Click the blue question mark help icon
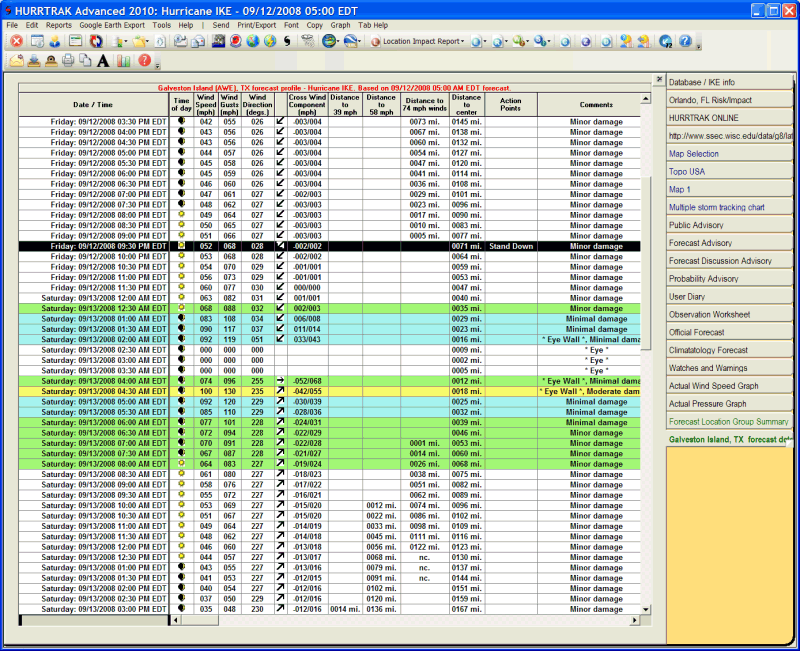800x651 pixels. coord(684,41)
